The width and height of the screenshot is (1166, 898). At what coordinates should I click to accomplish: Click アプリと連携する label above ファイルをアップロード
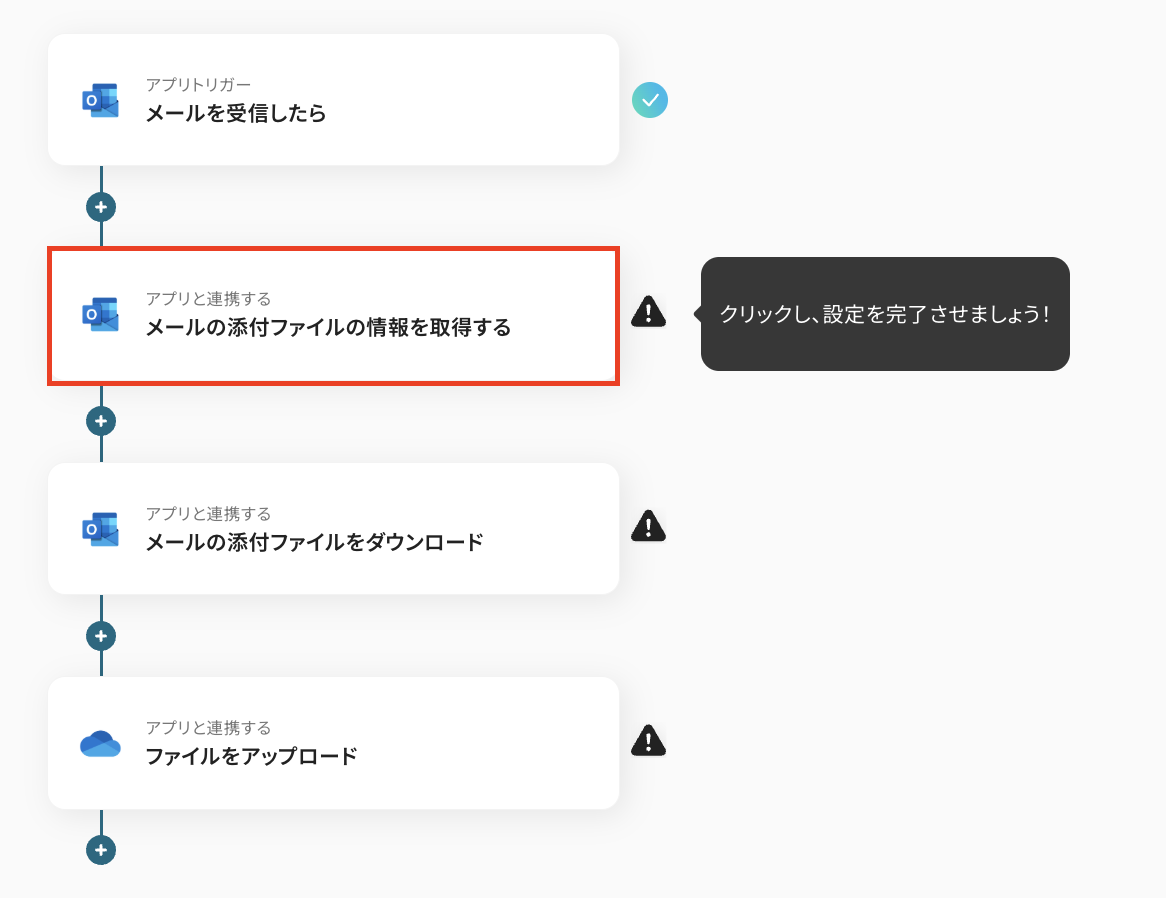point(208,728)
